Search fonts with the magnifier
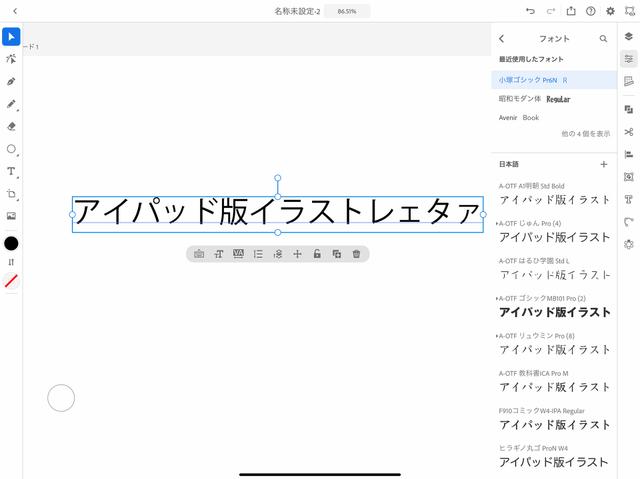Image resolution: width=640 pixels, height=479 pixels. [603, 39]
